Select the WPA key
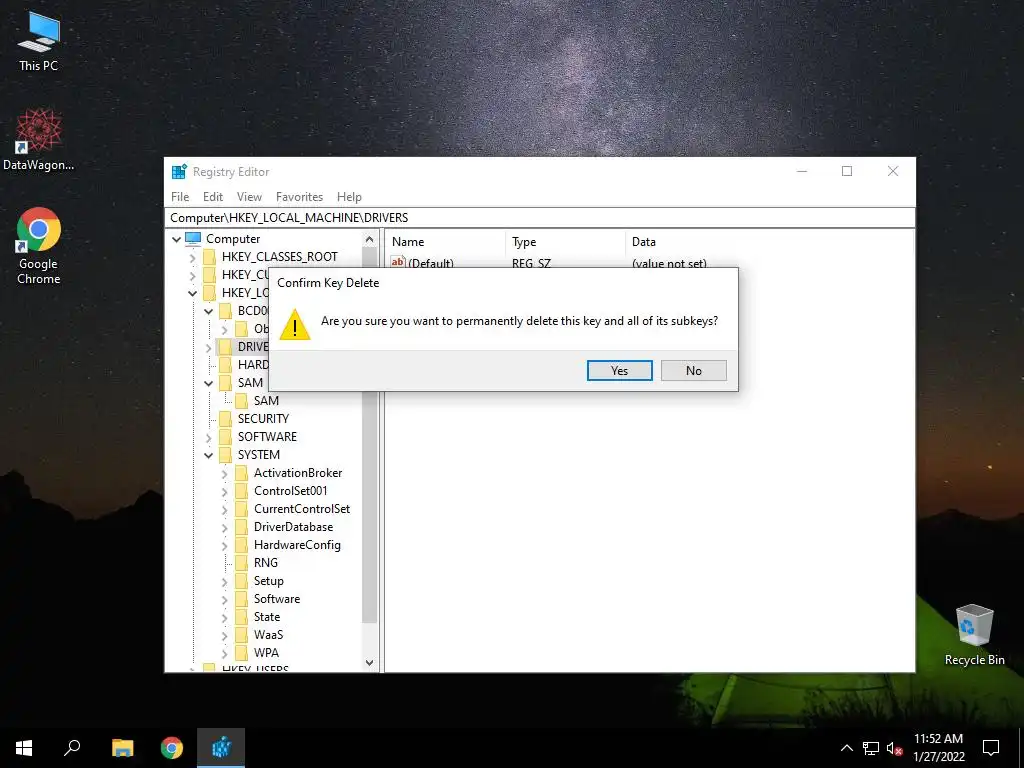The image size is (1024, 768). click(266, 653)
